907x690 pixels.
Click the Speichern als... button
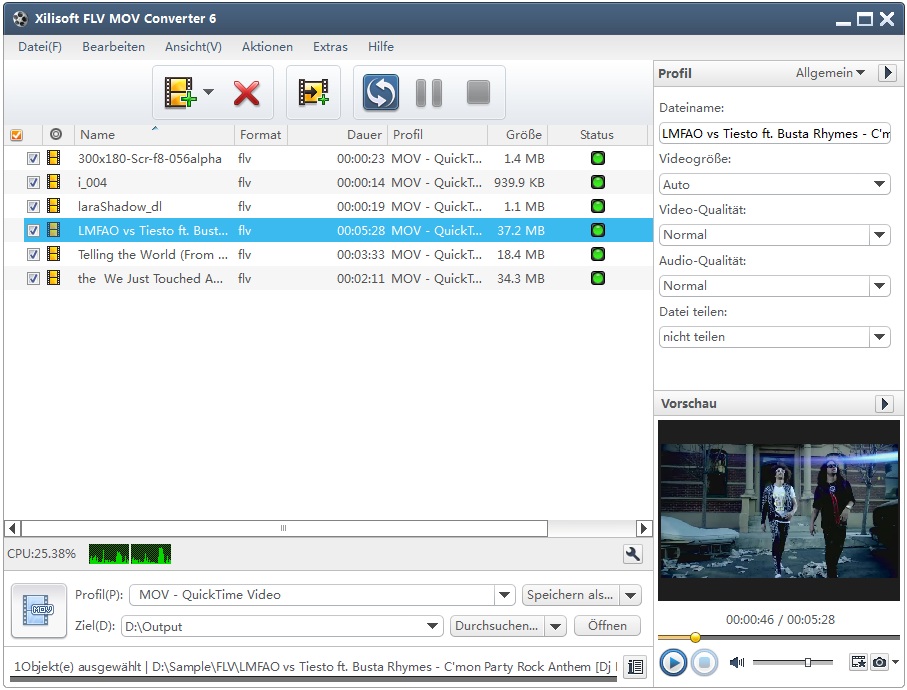570,595
